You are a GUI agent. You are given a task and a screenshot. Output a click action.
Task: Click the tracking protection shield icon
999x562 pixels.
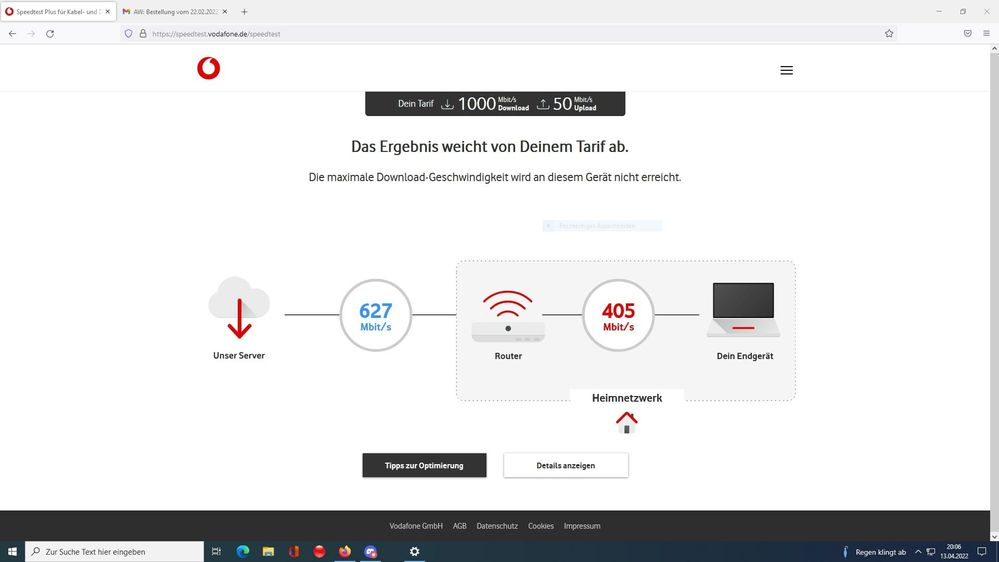[x=129, y=34]
